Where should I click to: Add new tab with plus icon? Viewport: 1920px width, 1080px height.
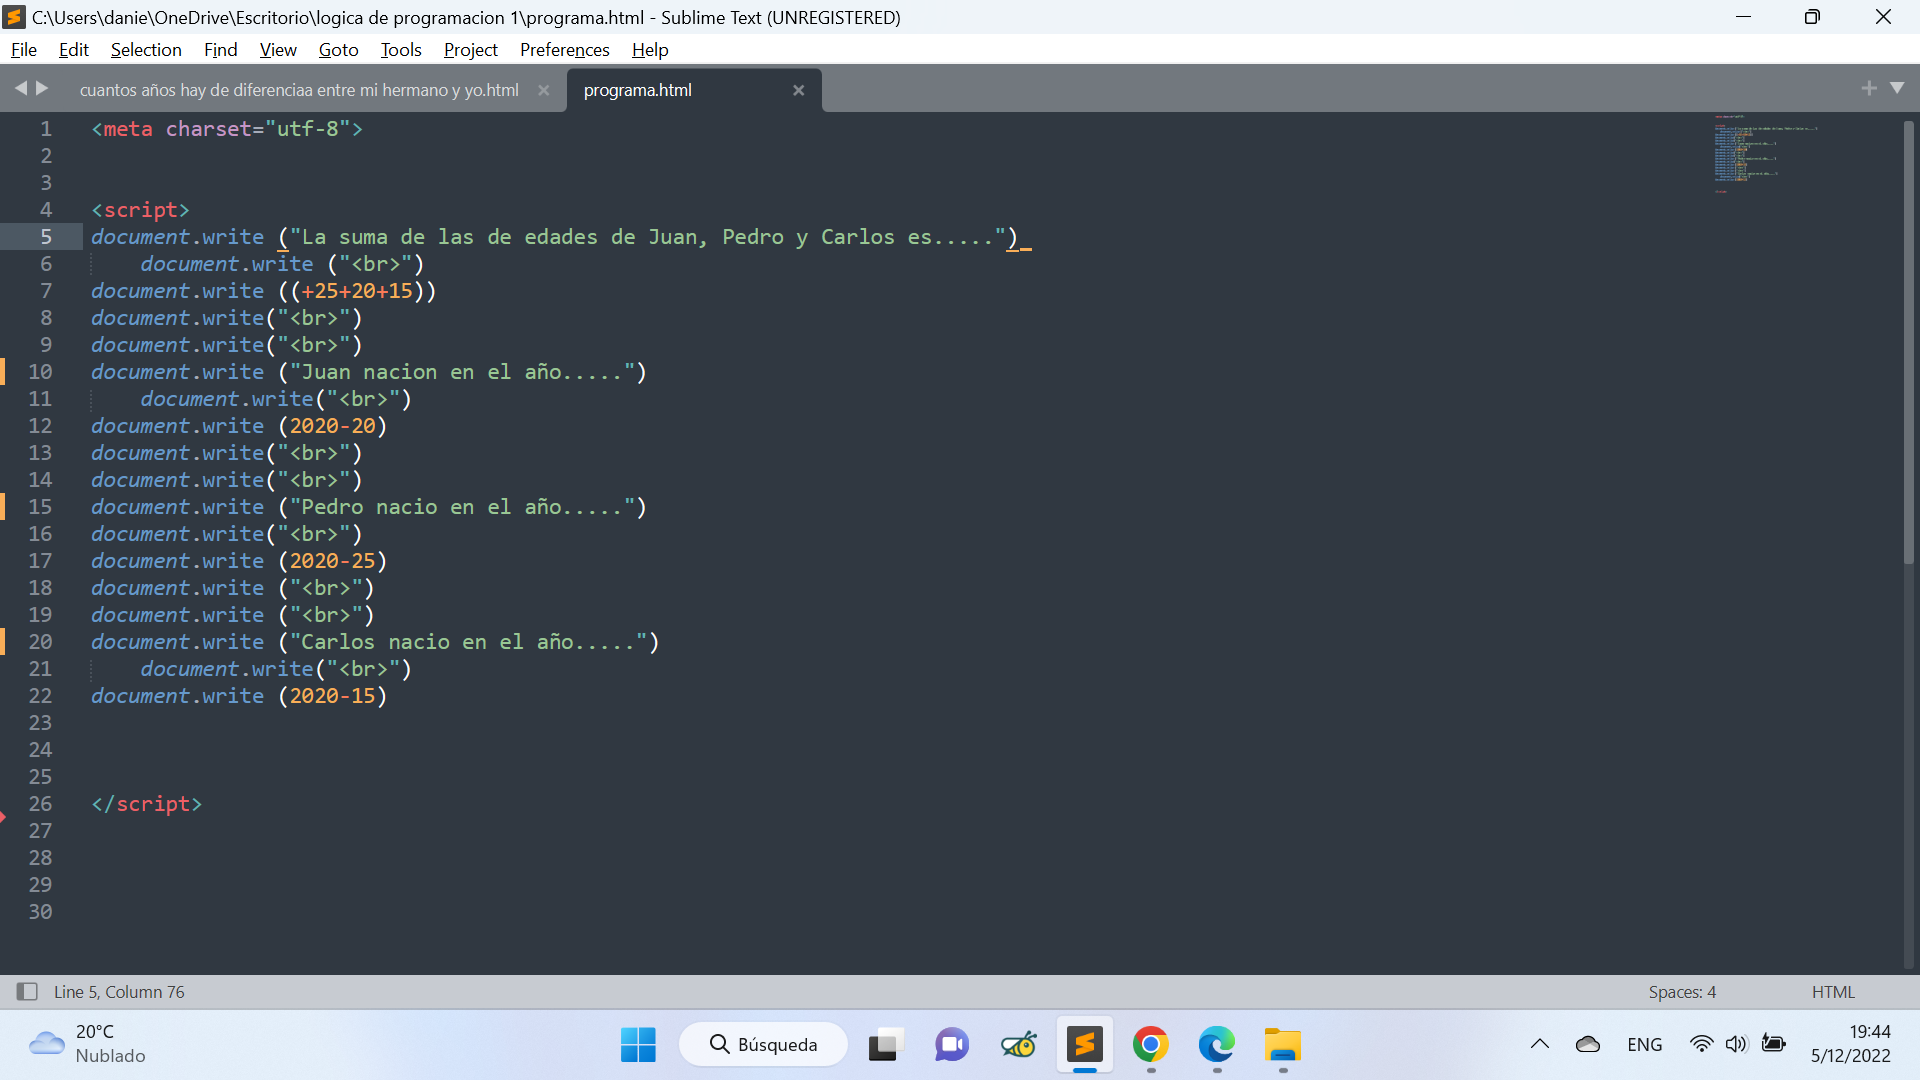tap(1868, 89)
